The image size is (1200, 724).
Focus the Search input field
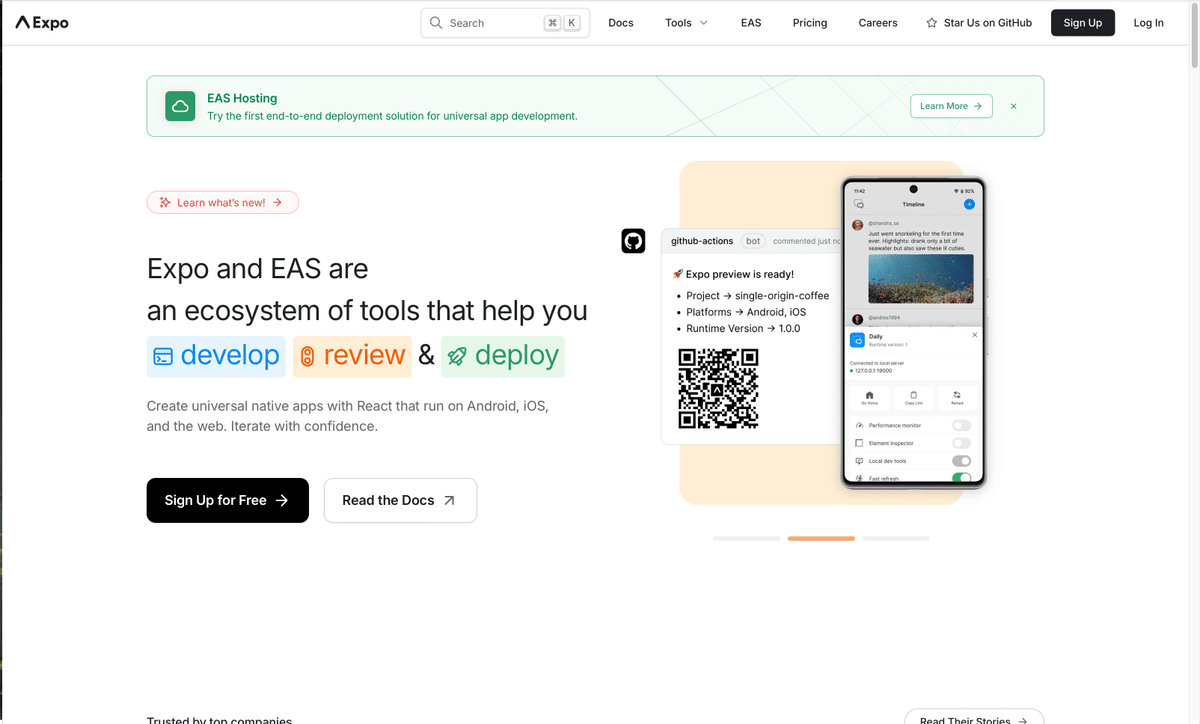coord(505,23)
